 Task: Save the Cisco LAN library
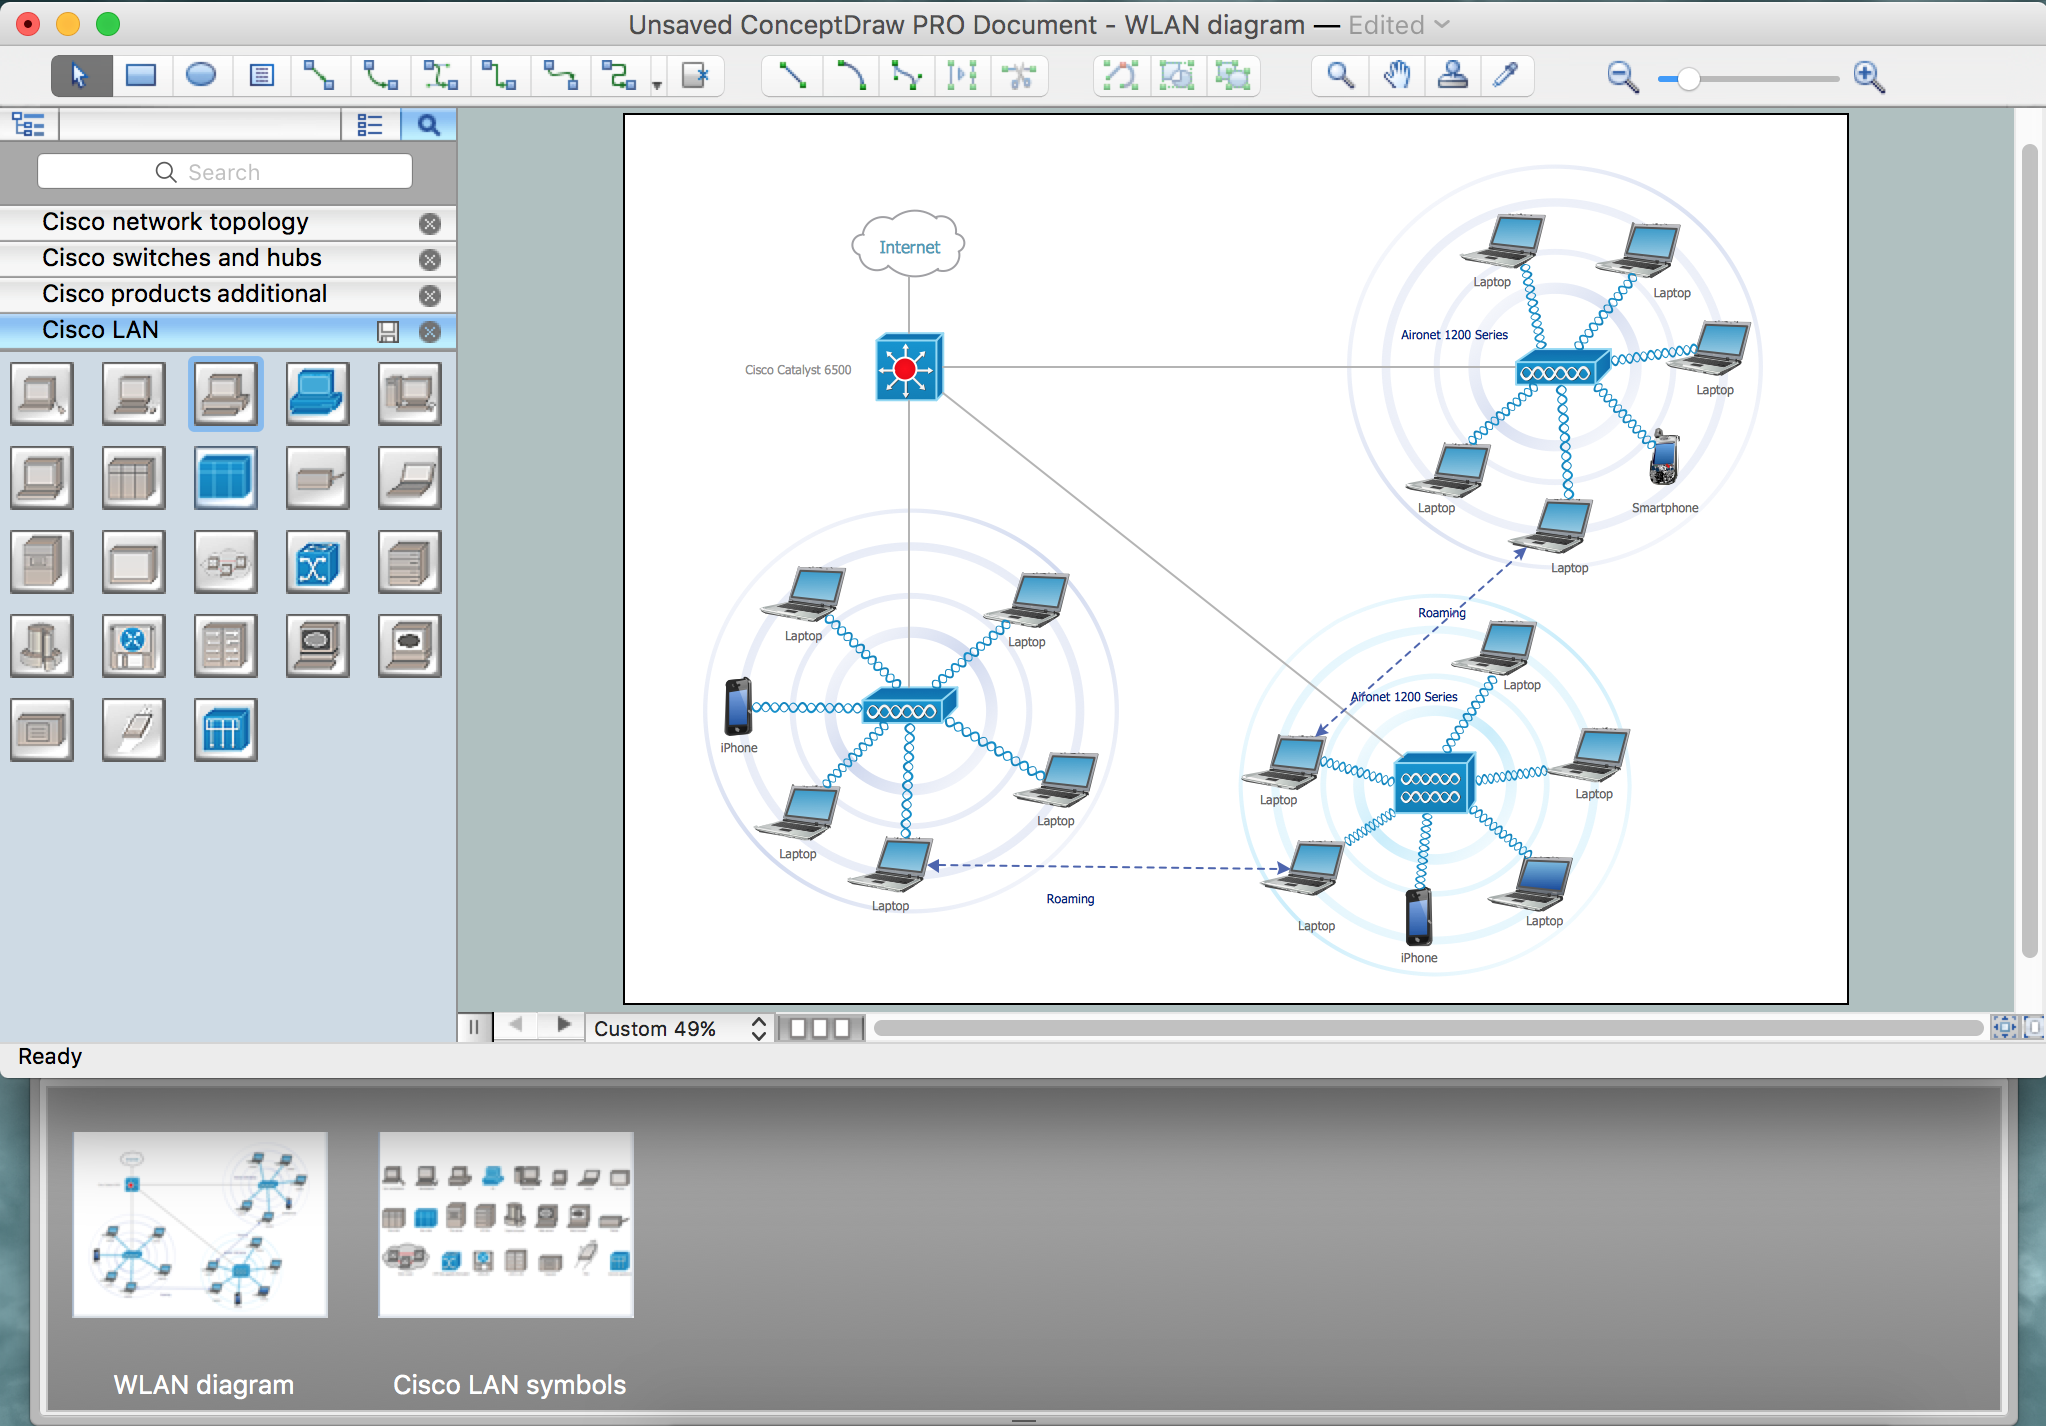tap(388, 332)
